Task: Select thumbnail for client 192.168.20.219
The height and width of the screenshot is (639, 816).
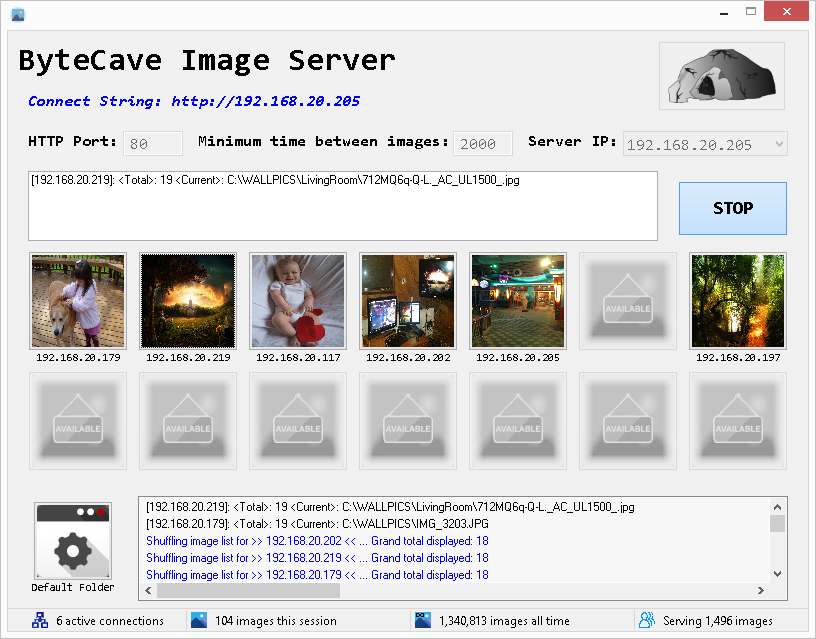Action: (x=188, y=301)
